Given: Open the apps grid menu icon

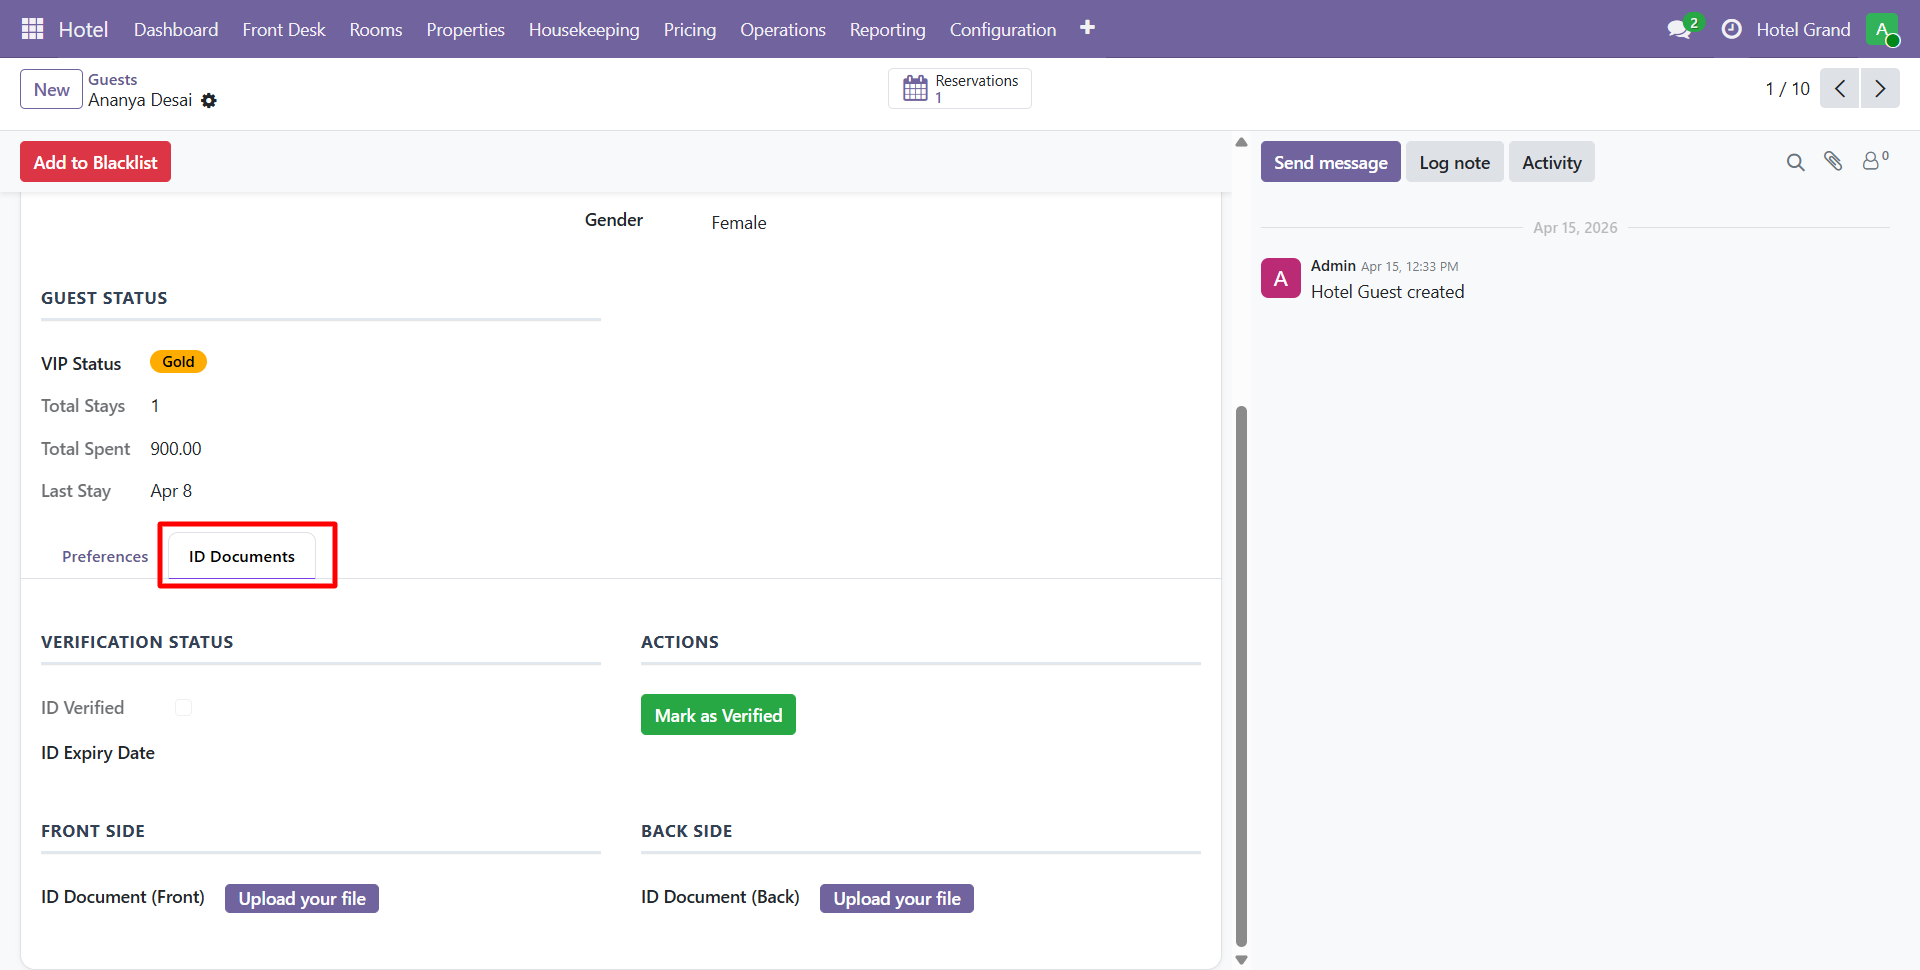Looking at the screenshot, I should point(32,29).
